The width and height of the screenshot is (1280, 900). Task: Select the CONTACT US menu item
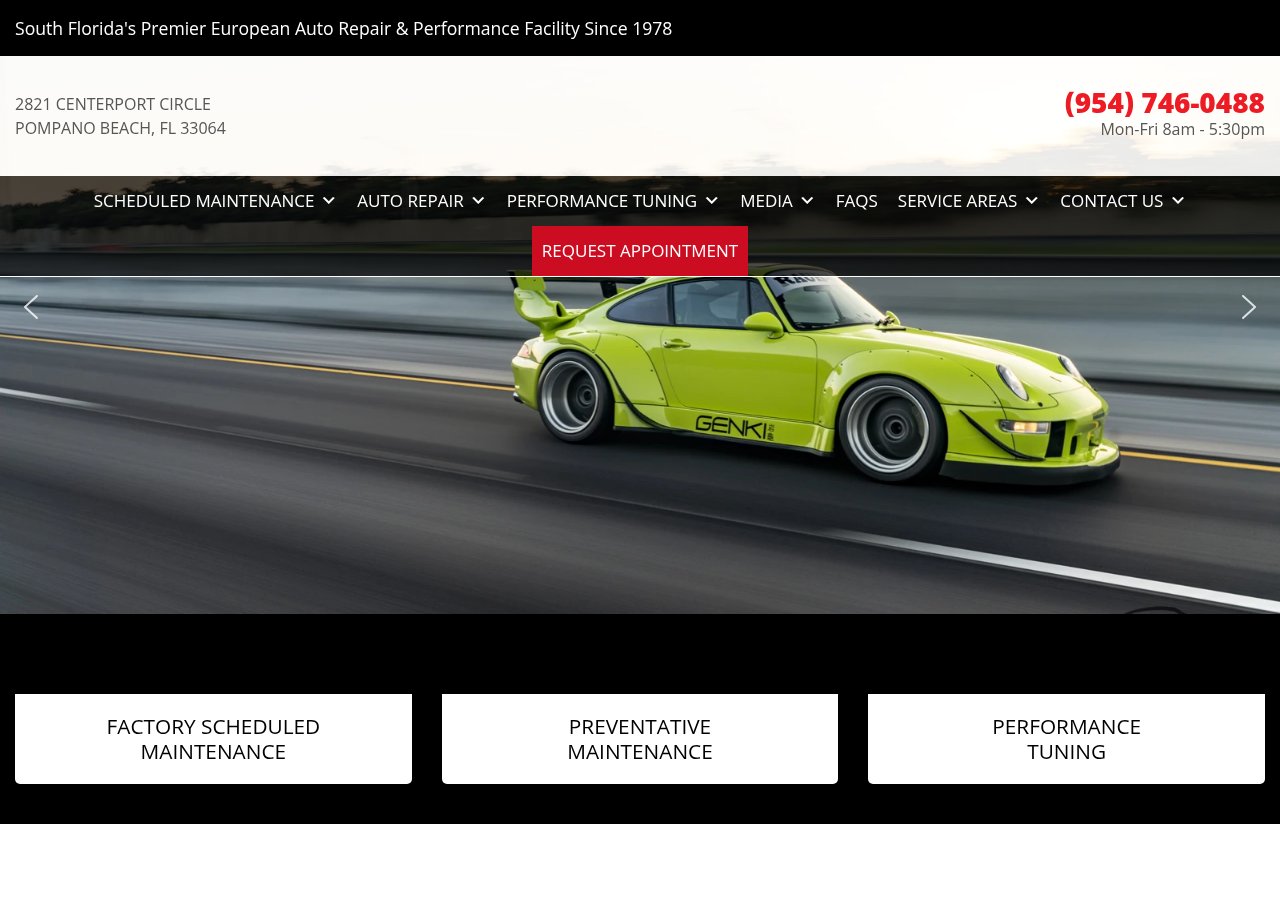coord(1111,200)
